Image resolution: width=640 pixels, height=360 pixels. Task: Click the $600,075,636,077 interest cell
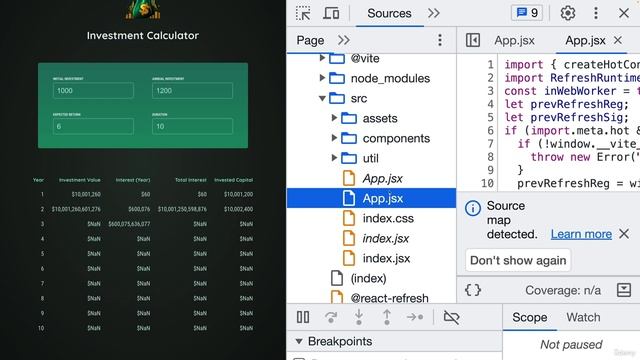tap(129, 224)
